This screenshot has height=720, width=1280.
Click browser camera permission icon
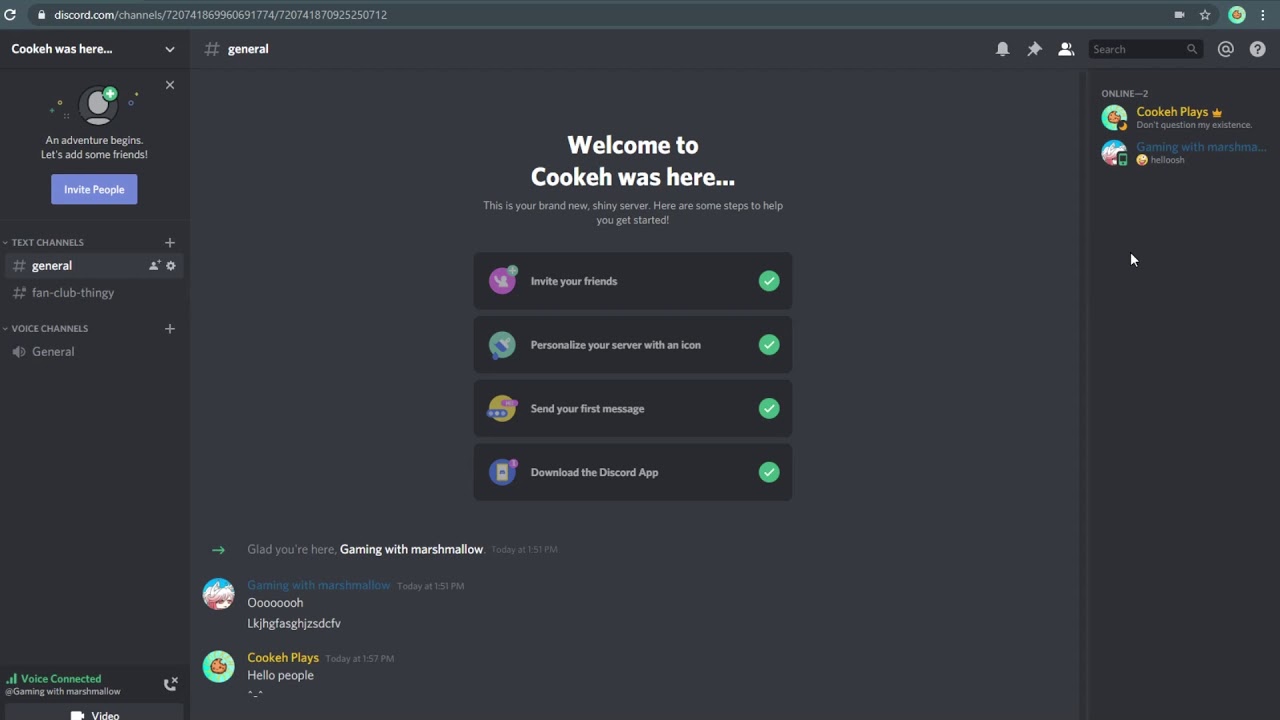[1179, 15]
